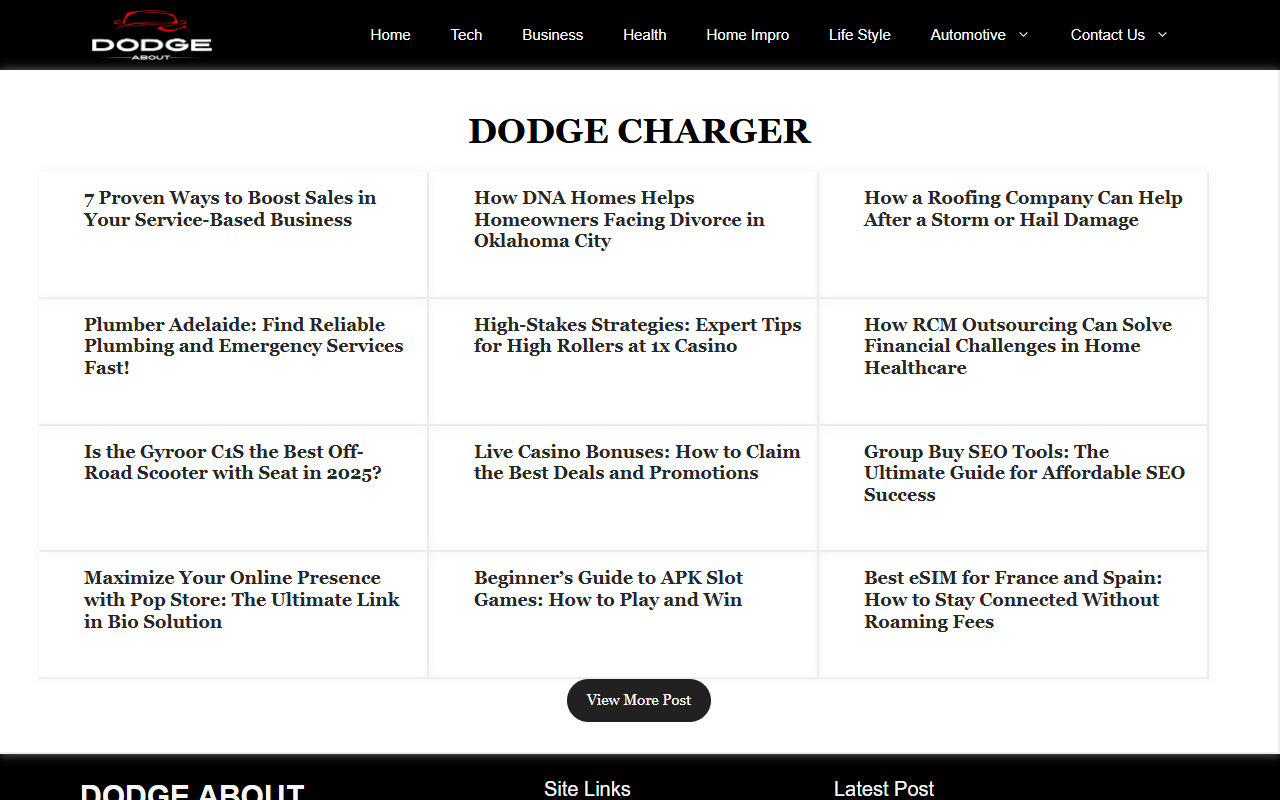Image resolution: width=1280 pixels, height=800 pixels.
Task: Open the Life Style menu item
Action: (859, 35)
